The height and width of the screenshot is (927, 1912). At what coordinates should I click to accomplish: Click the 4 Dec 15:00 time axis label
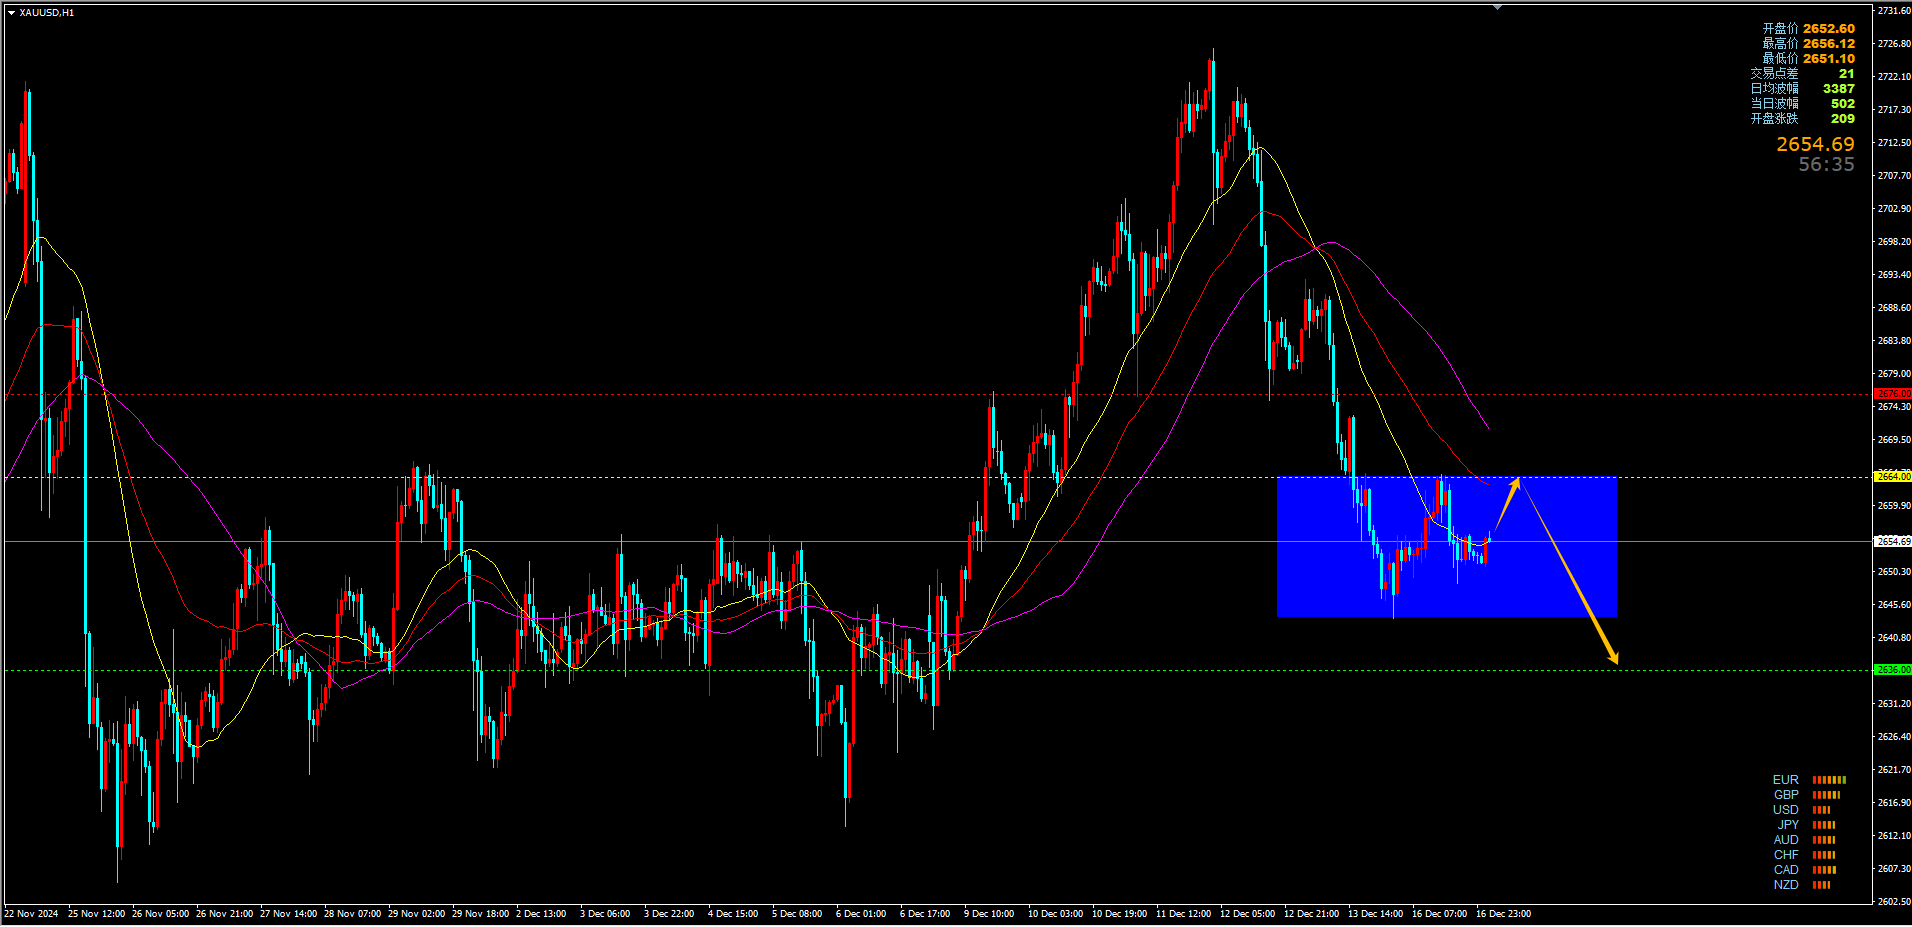[x=733, y=914]
